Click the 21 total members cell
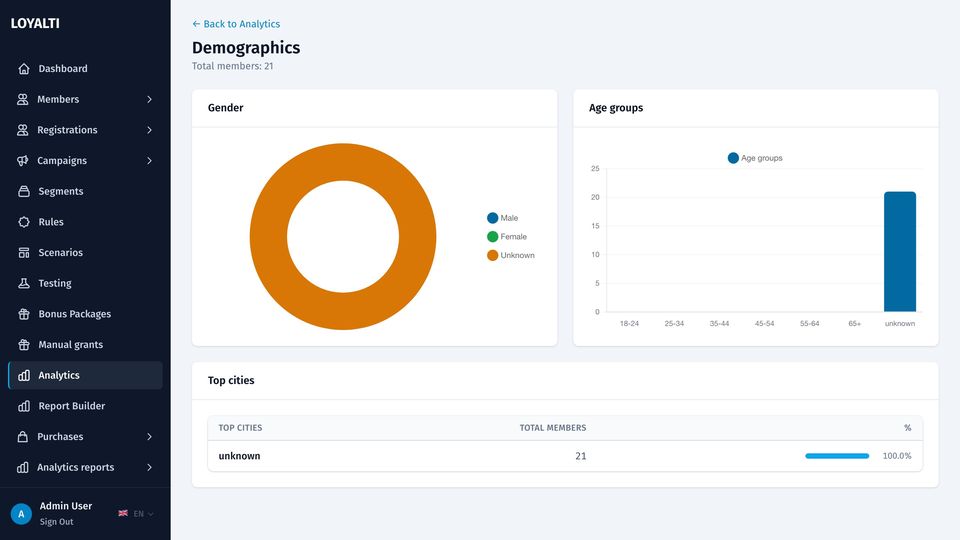 580,456
